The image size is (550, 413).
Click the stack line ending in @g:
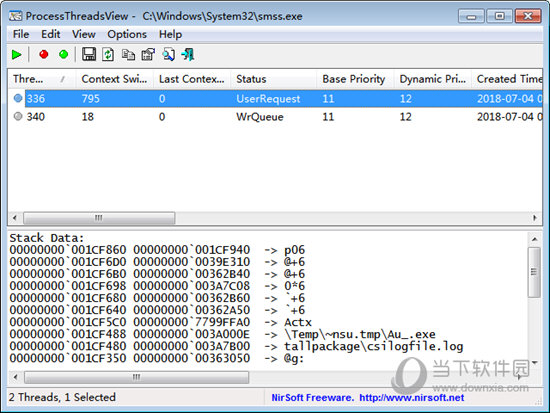click(156, 358)
